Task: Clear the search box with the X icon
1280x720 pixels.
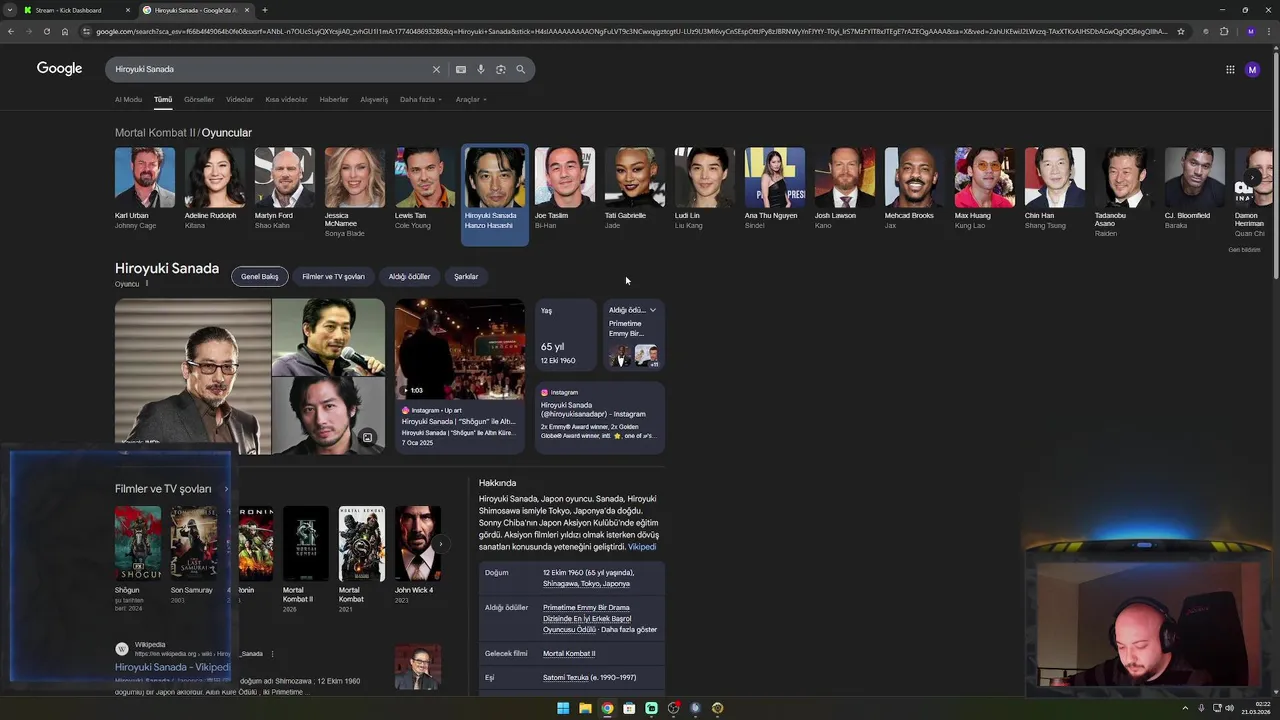Action: click(x=436, y=69)
